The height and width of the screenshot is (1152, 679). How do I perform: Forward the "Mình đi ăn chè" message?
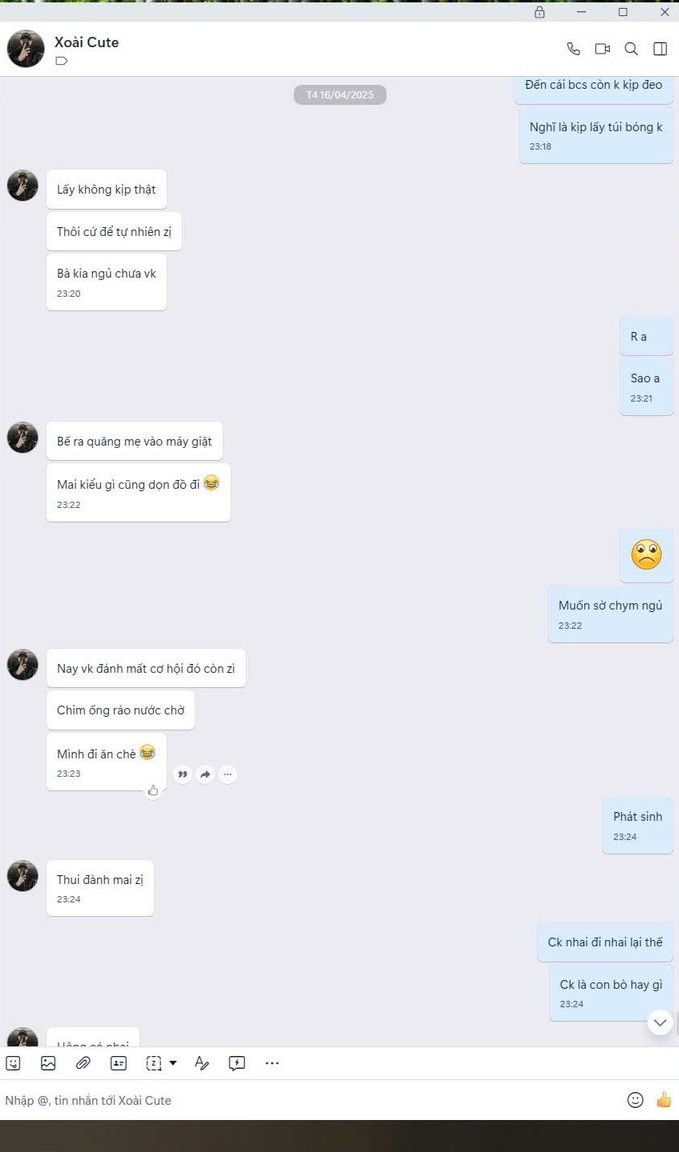point(205,774)
